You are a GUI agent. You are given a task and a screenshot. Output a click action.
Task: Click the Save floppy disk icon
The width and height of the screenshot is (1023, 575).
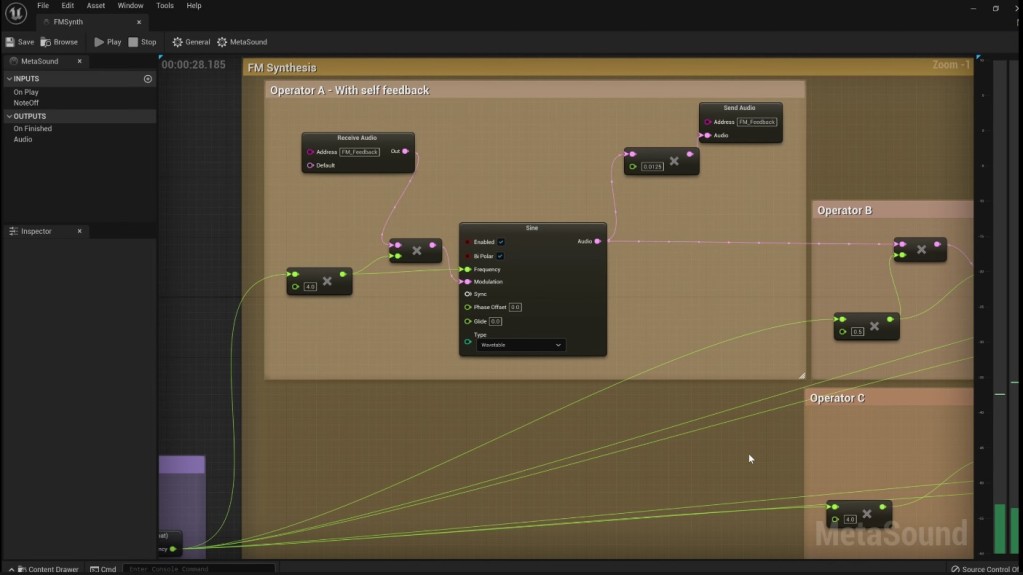[10, 42]
